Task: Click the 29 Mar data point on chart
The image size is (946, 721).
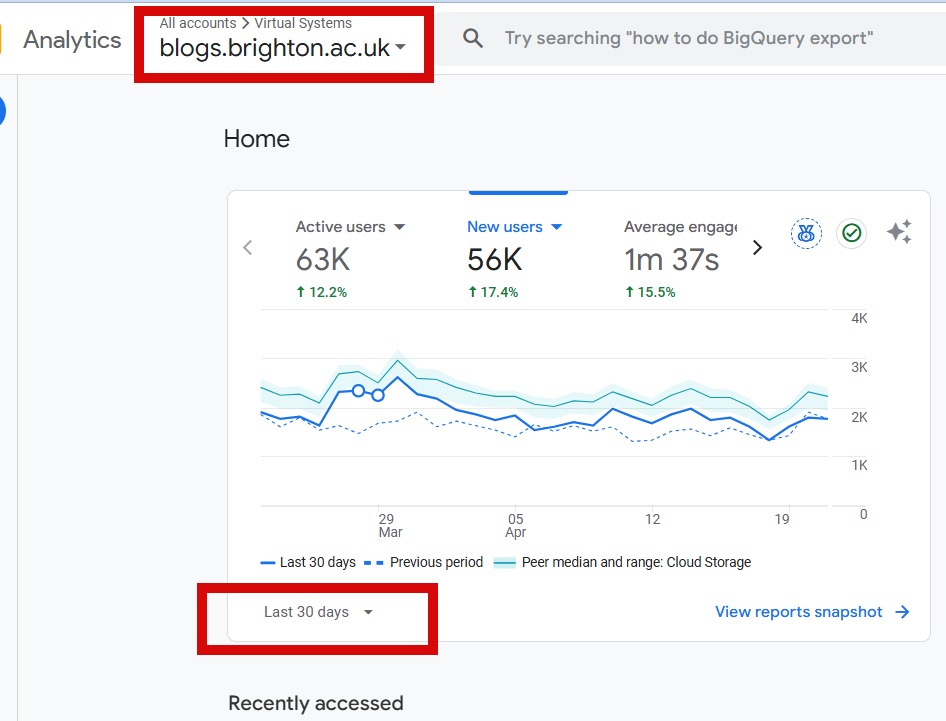Action: (x=378, y=395)
